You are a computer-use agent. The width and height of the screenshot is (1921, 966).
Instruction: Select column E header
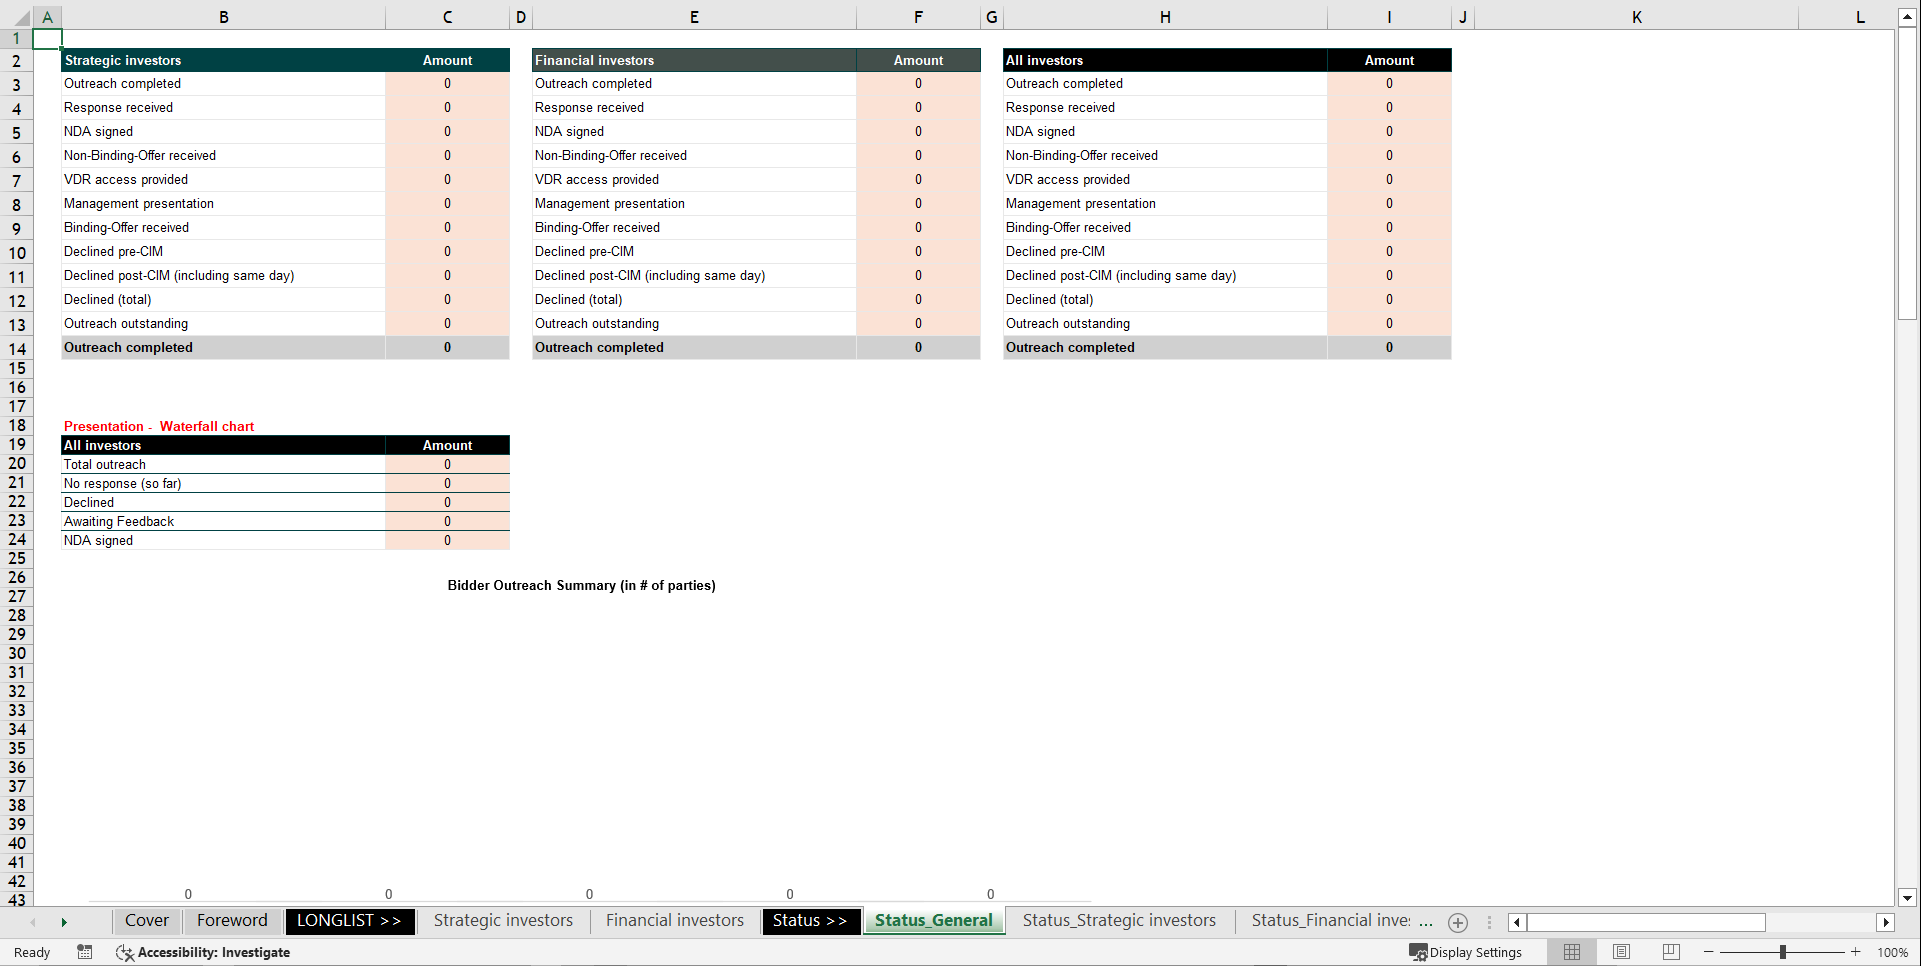(694, 17)
